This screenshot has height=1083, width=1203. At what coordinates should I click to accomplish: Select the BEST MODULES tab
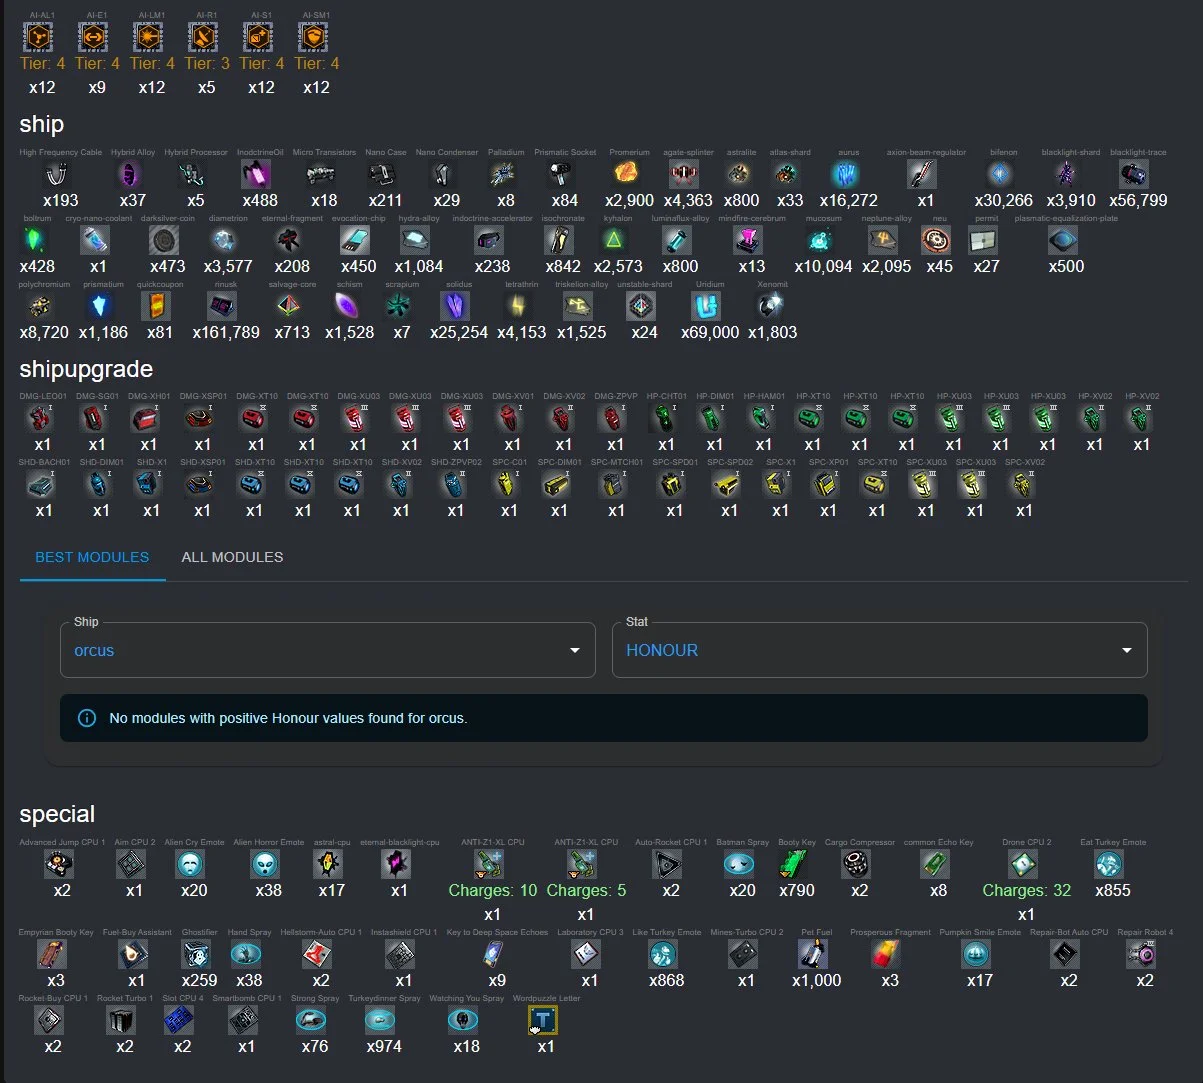(x=92, y=557)
